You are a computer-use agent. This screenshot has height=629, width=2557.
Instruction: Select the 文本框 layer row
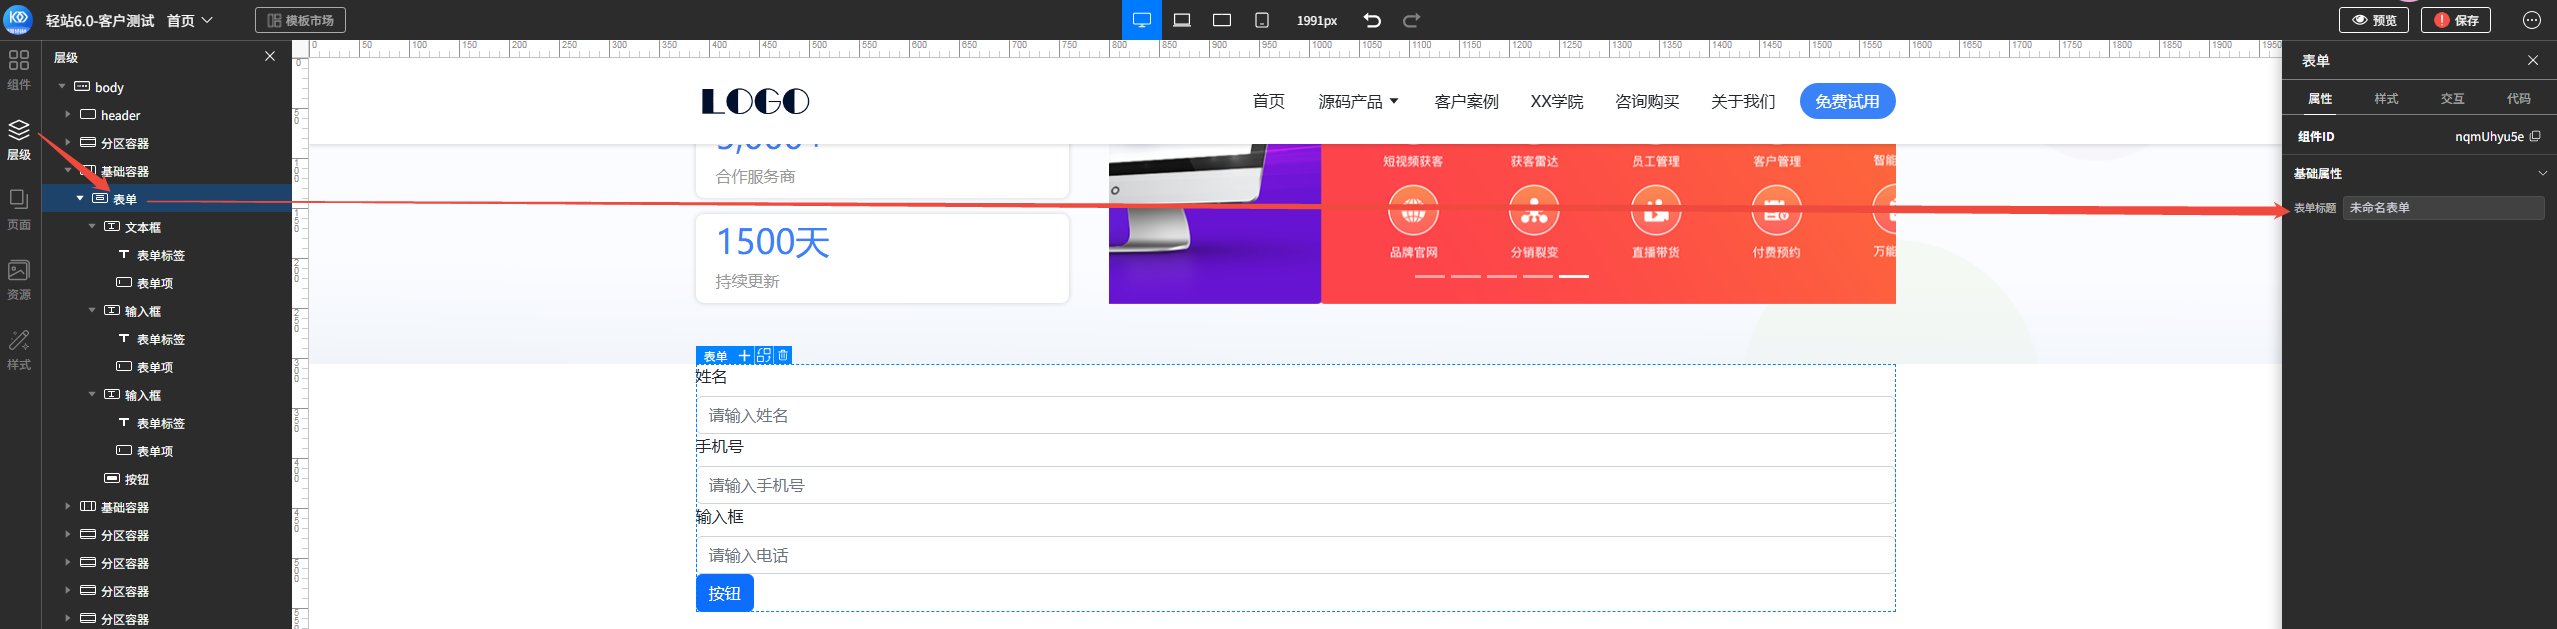[167, 227]
